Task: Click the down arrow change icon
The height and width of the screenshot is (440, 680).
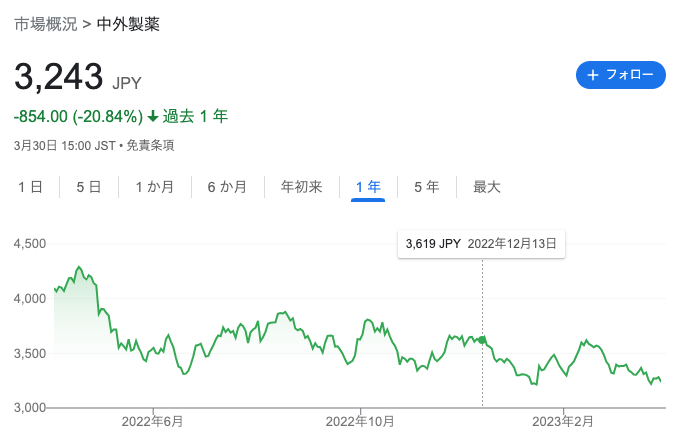Action: 153,117
